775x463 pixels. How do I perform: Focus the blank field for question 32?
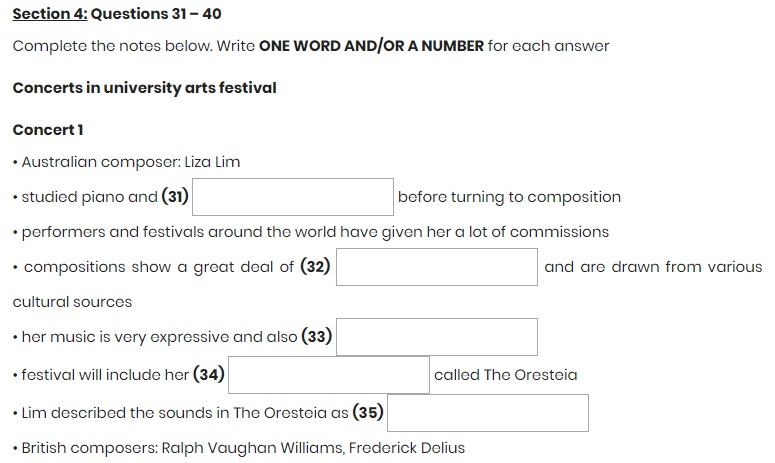click(x=437, y=267)
